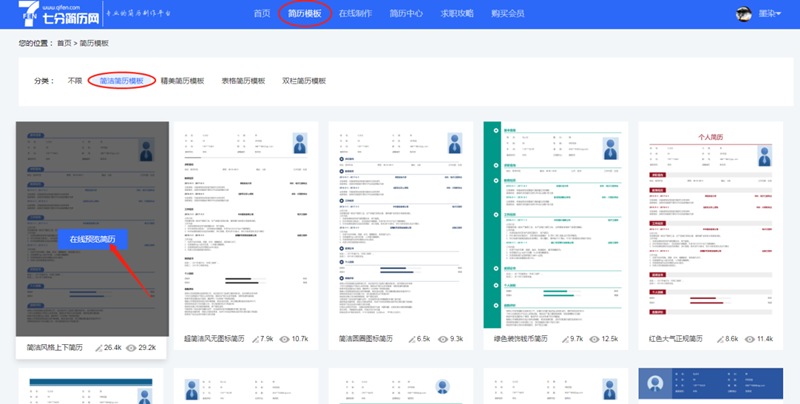Click the 8.6k usage count
This screenshot has height=404, width=800.
point(732,339)
